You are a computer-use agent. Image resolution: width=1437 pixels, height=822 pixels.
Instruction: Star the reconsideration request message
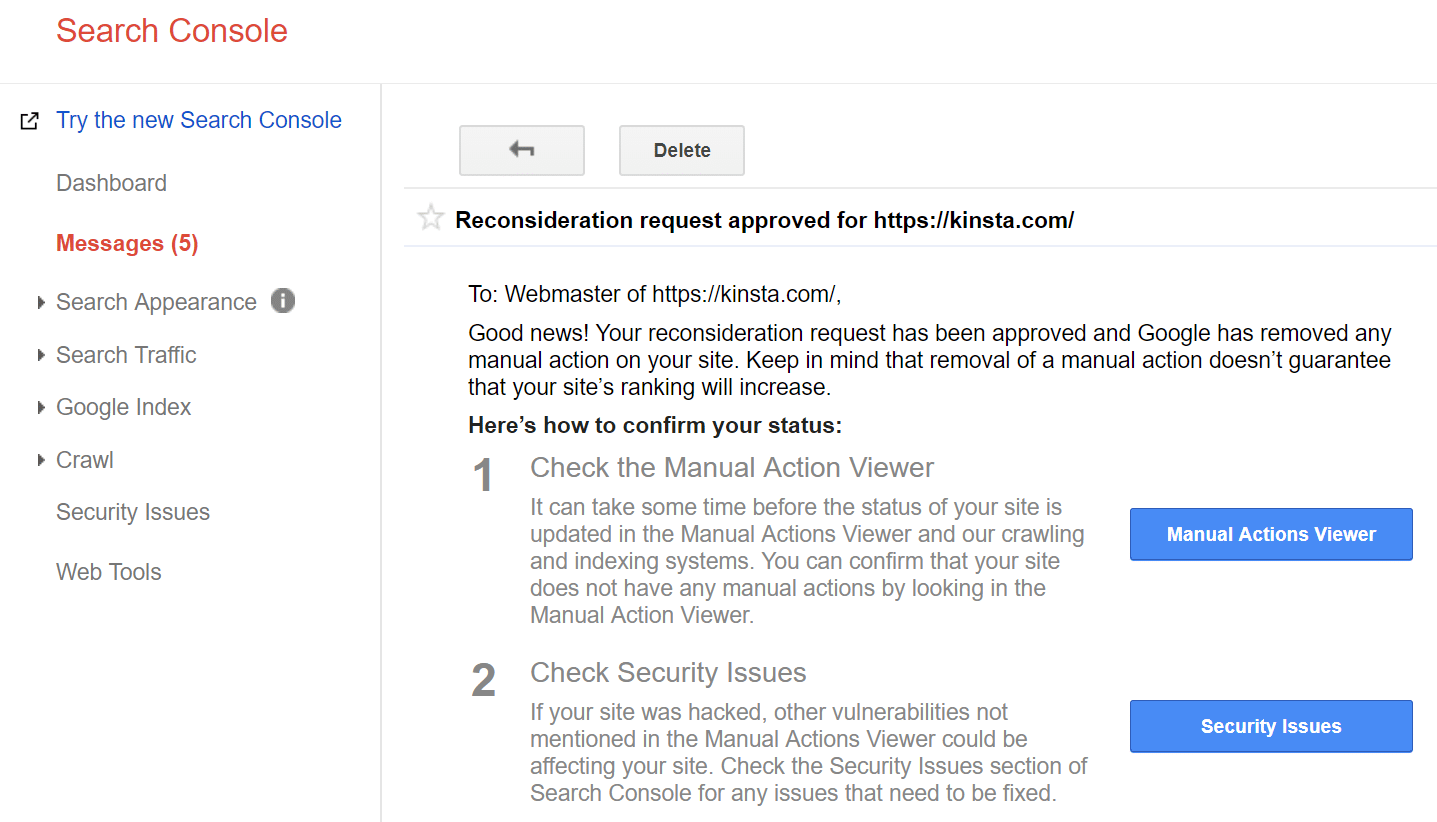point(430,217)
